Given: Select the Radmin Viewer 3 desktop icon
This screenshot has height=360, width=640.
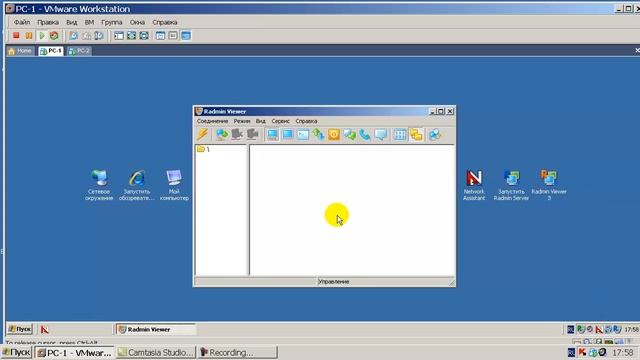Looking at the screenshot, I should coord(549,185).
